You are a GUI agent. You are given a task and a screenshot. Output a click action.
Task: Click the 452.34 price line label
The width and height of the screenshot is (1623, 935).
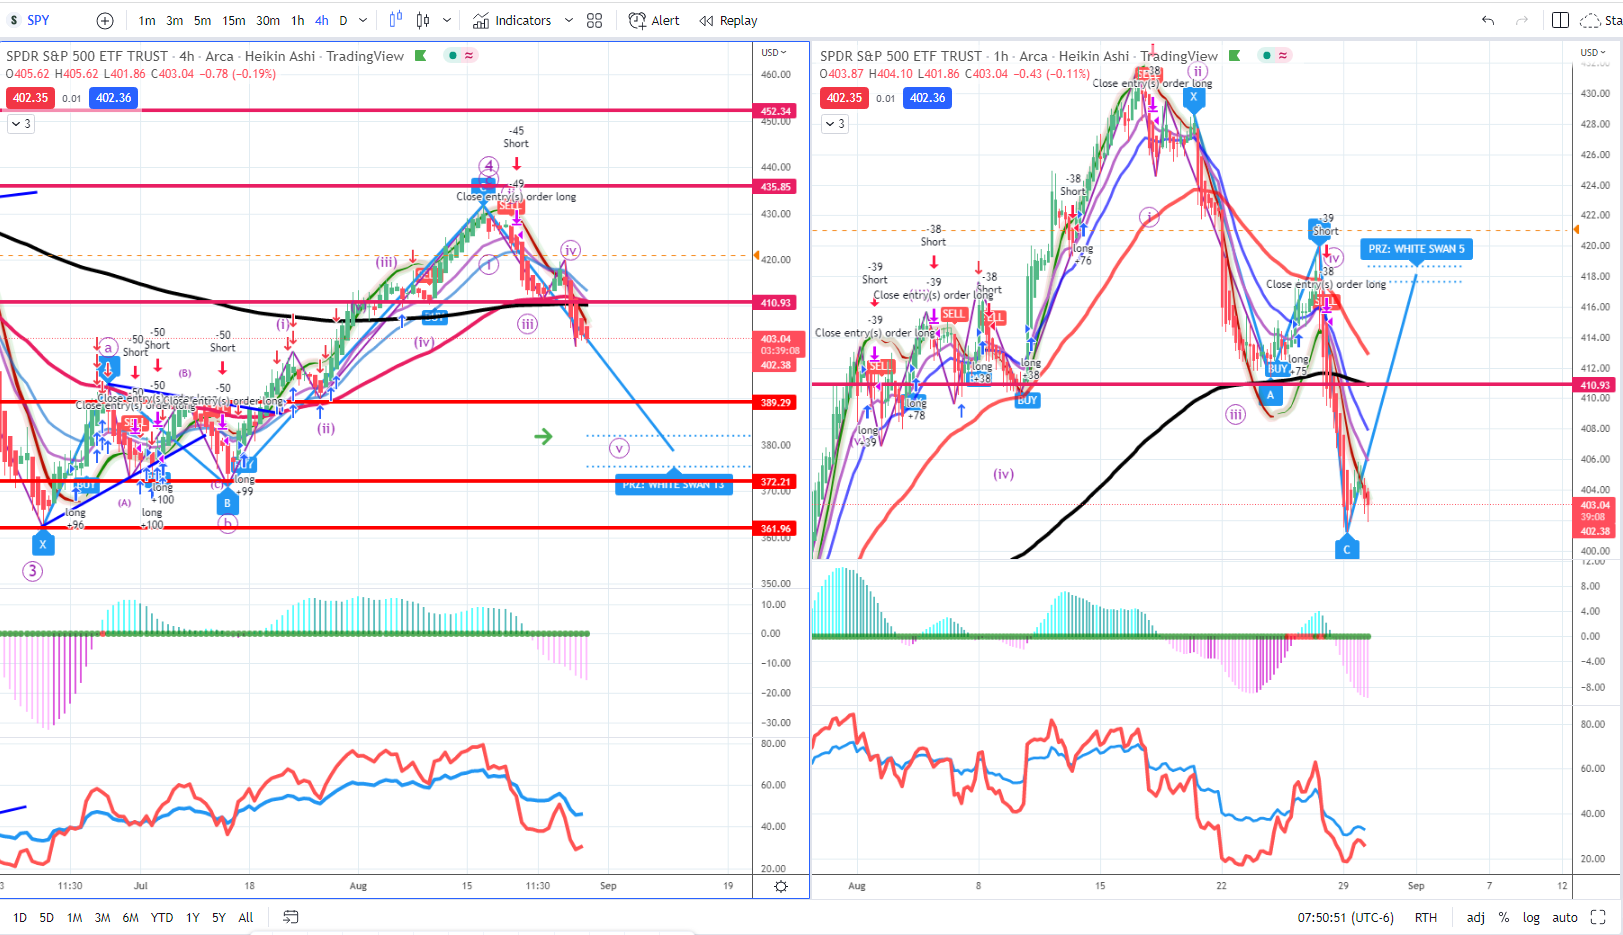pos(776,111)
